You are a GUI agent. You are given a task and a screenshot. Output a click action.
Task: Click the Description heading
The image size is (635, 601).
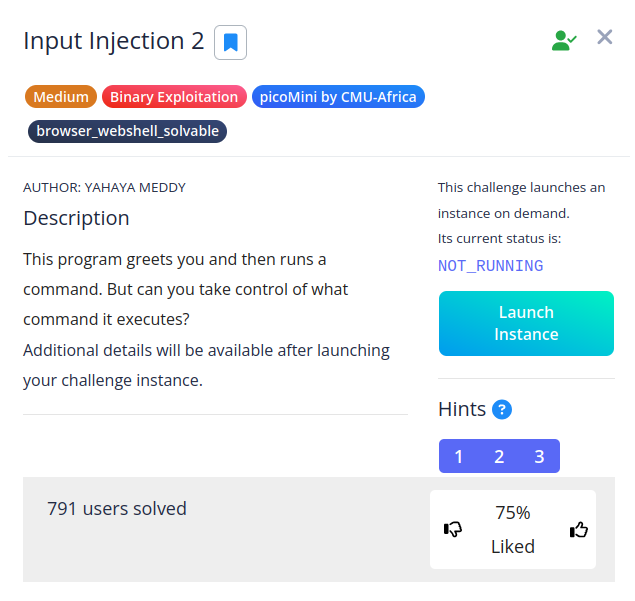click(x=76, y=218)
